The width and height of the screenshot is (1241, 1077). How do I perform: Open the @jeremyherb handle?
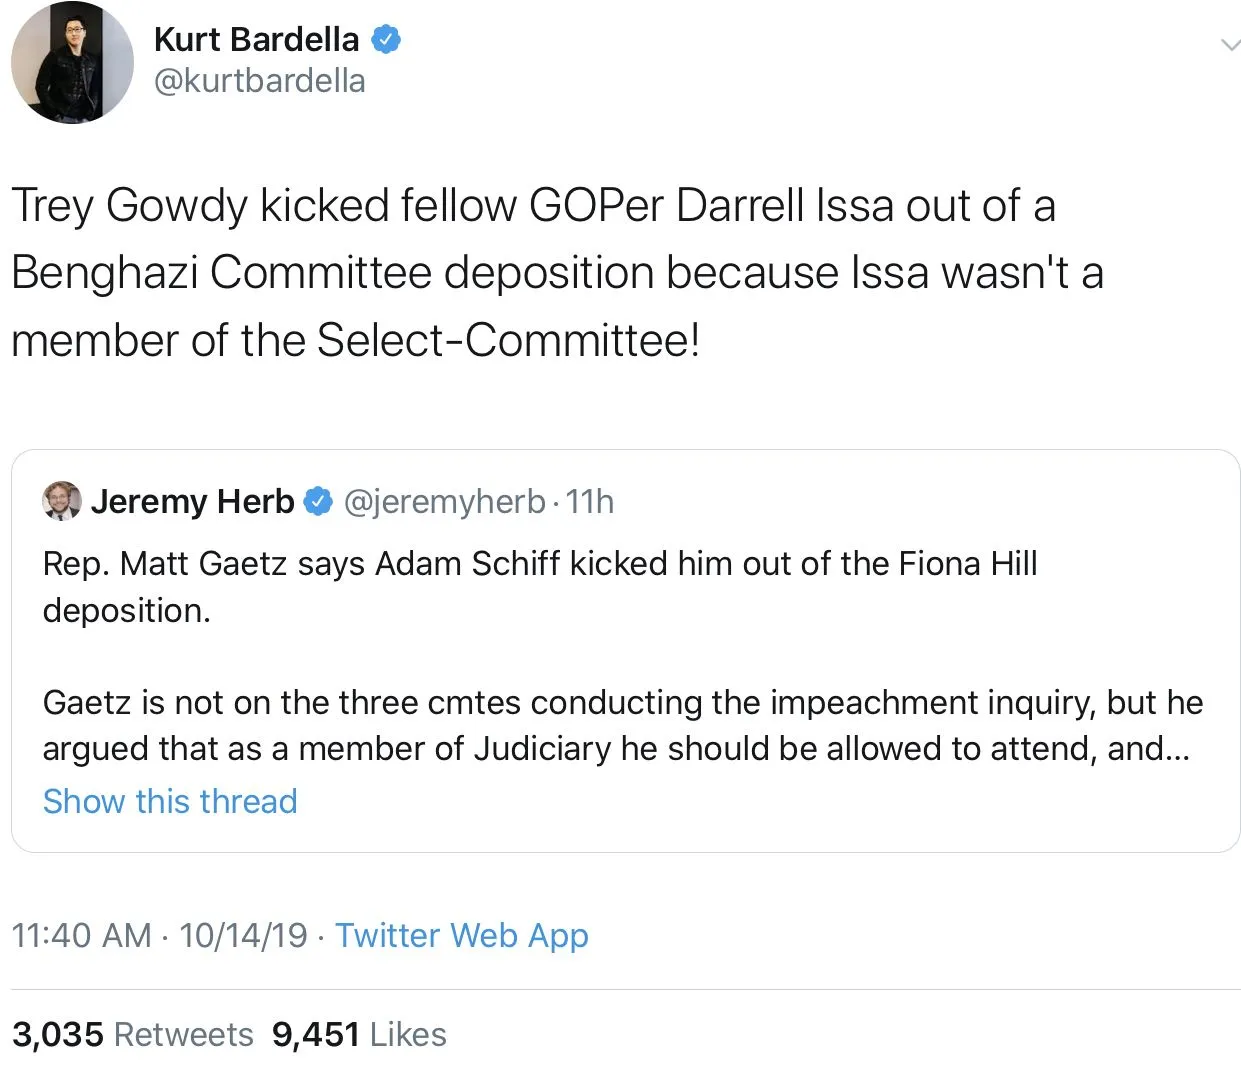click(445, 501)
